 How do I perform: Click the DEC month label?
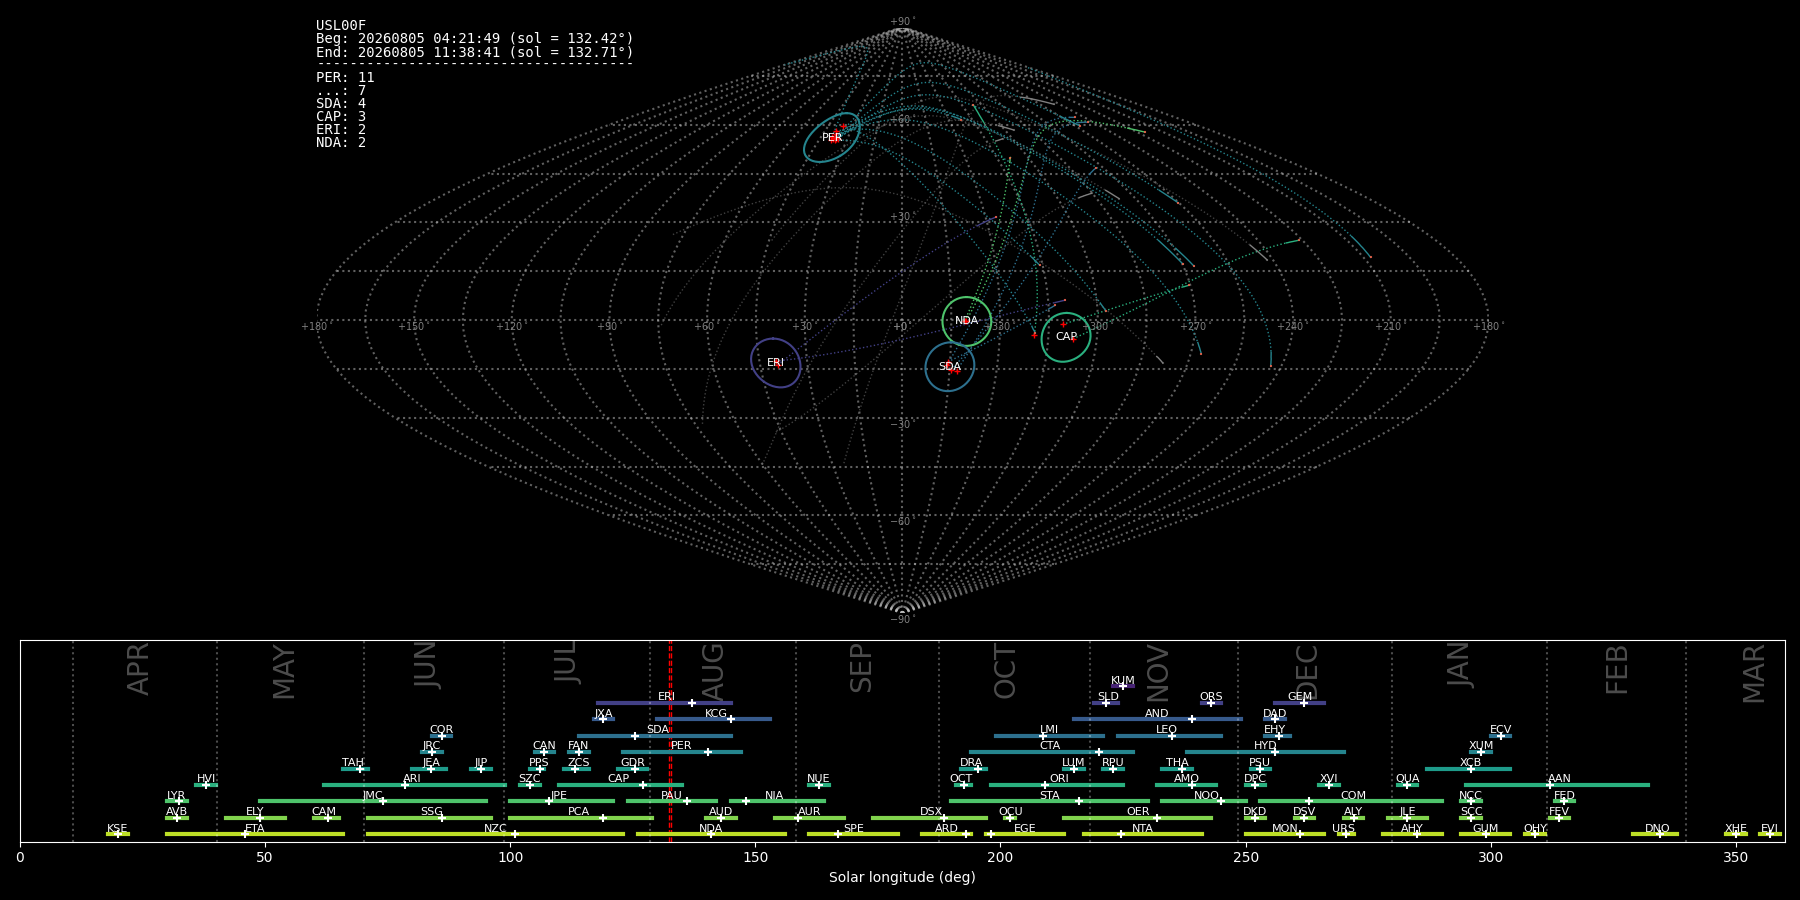[x=1307, y=672]
